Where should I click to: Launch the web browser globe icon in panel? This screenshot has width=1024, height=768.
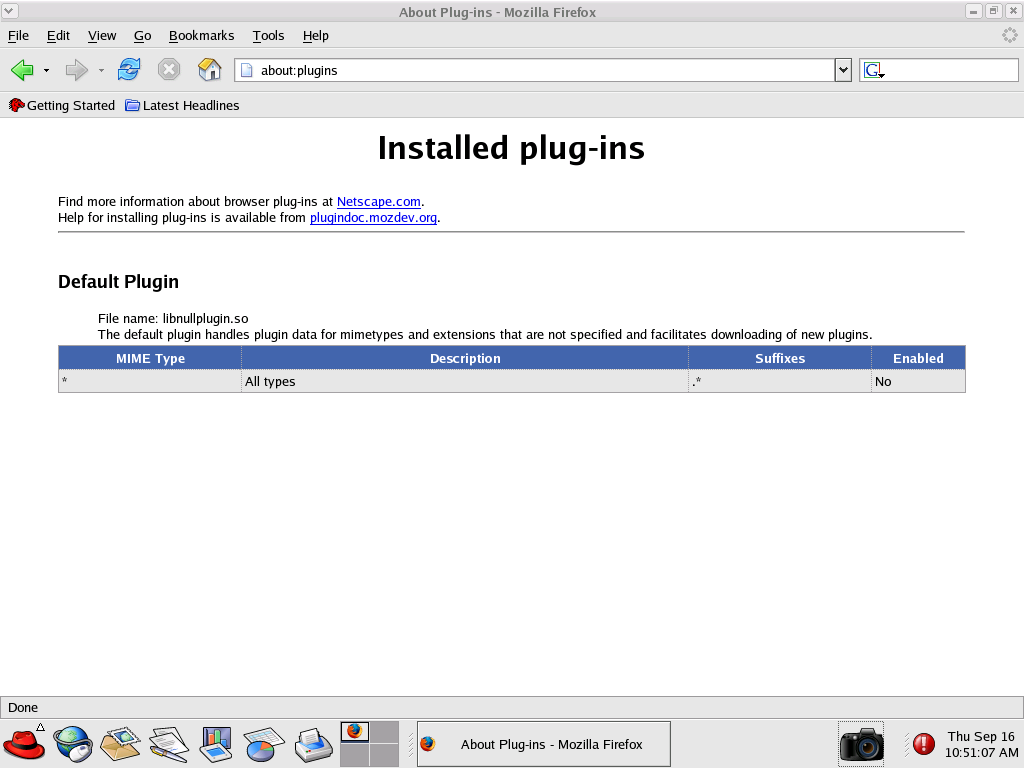click(72, 744)
